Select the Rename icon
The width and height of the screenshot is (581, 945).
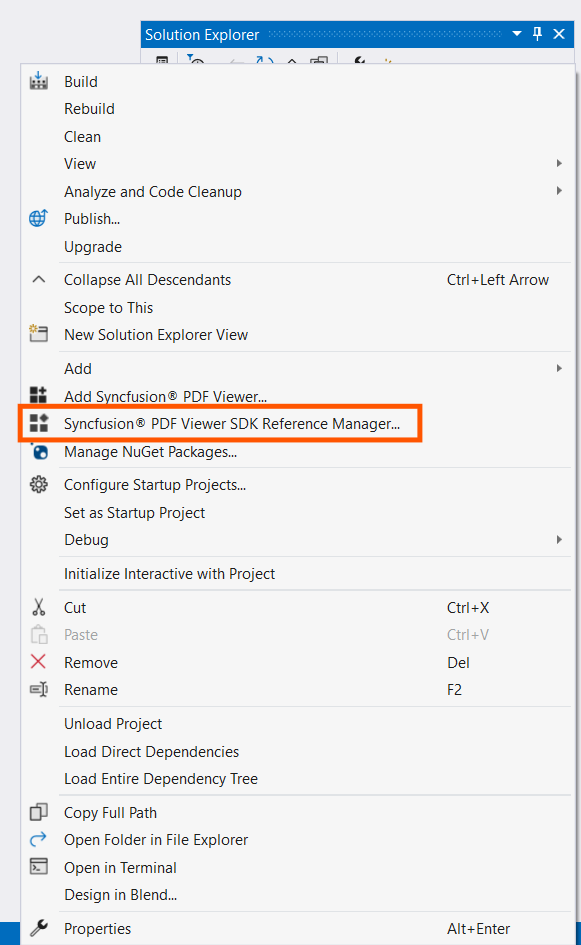pyautogui.click(x=38, y=689)
